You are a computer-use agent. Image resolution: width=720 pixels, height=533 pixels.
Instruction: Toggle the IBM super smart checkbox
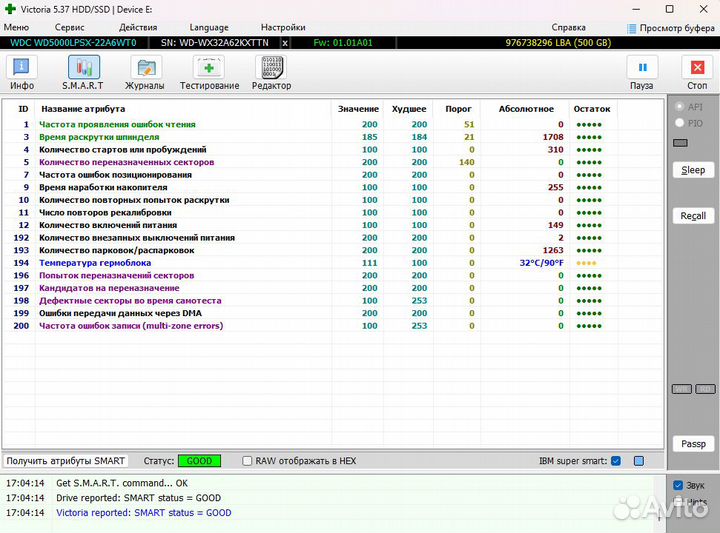coord(616,461)
